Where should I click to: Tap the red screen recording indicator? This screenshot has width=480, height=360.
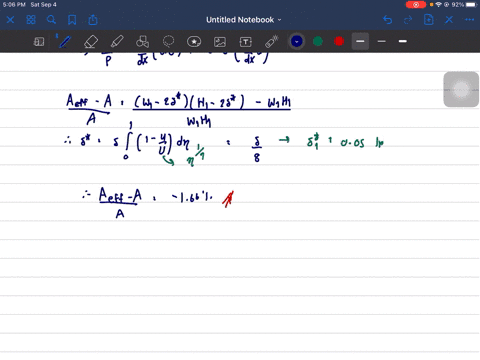click(x=416, y=5)
